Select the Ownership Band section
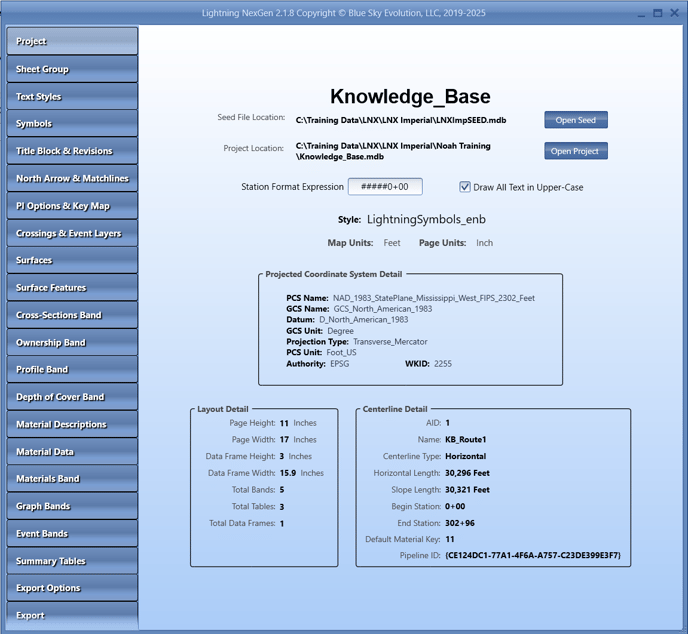 [x=72, y=343]
